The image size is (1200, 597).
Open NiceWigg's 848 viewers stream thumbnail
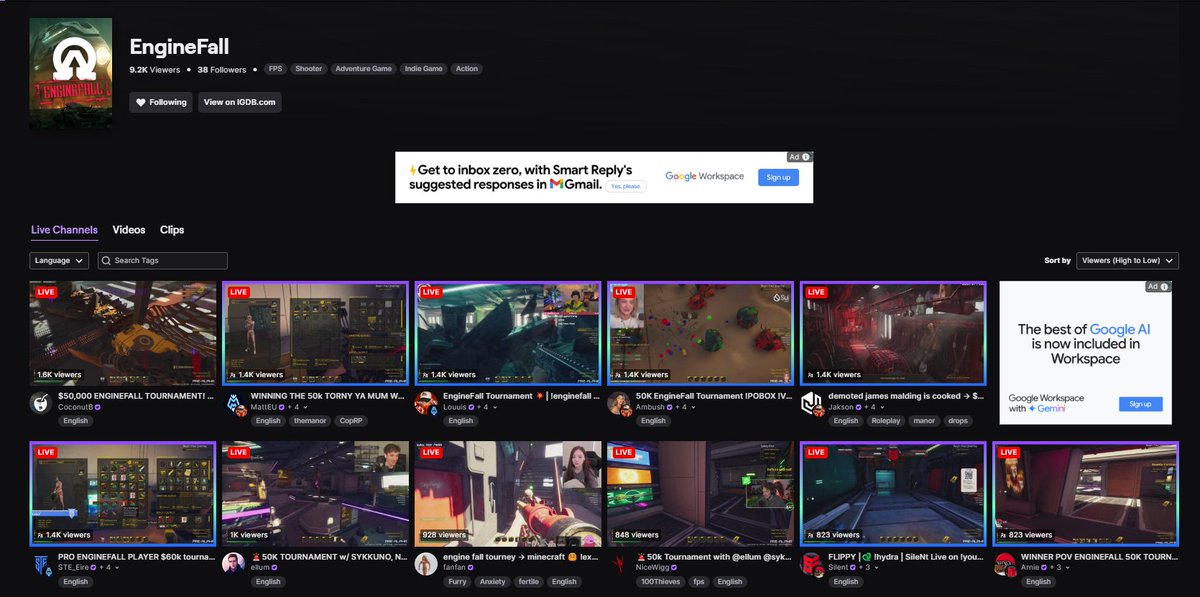[x=701, y=493]
